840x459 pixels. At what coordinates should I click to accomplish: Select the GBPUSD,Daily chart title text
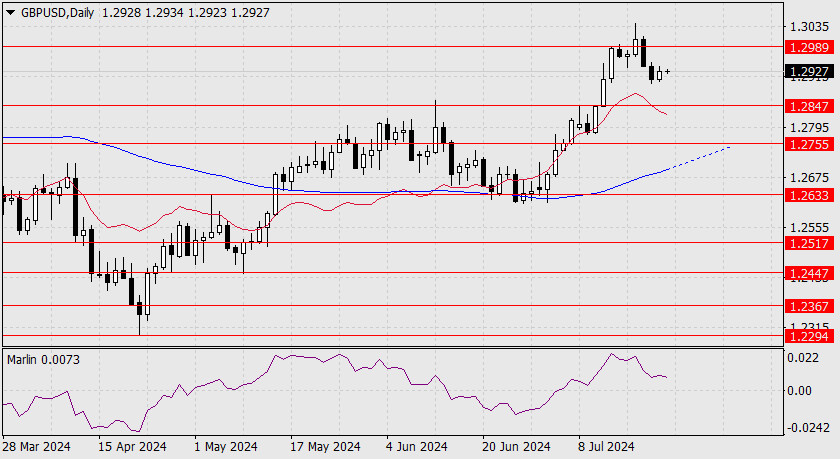click(x=57, y=12)
